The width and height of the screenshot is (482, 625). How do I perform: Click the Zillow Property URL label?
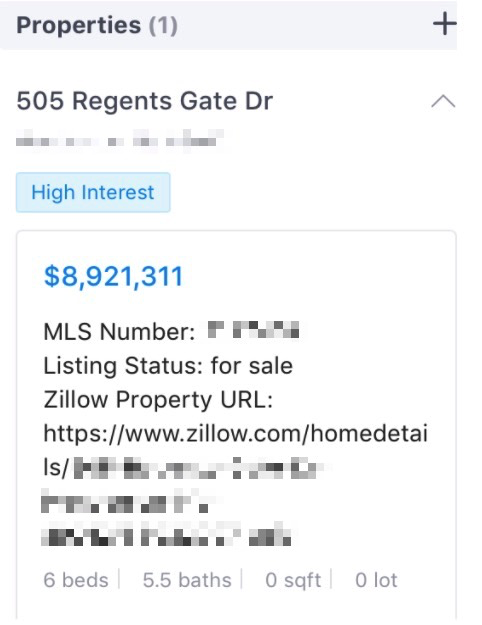pyautogui.click(x=158, y=399)
